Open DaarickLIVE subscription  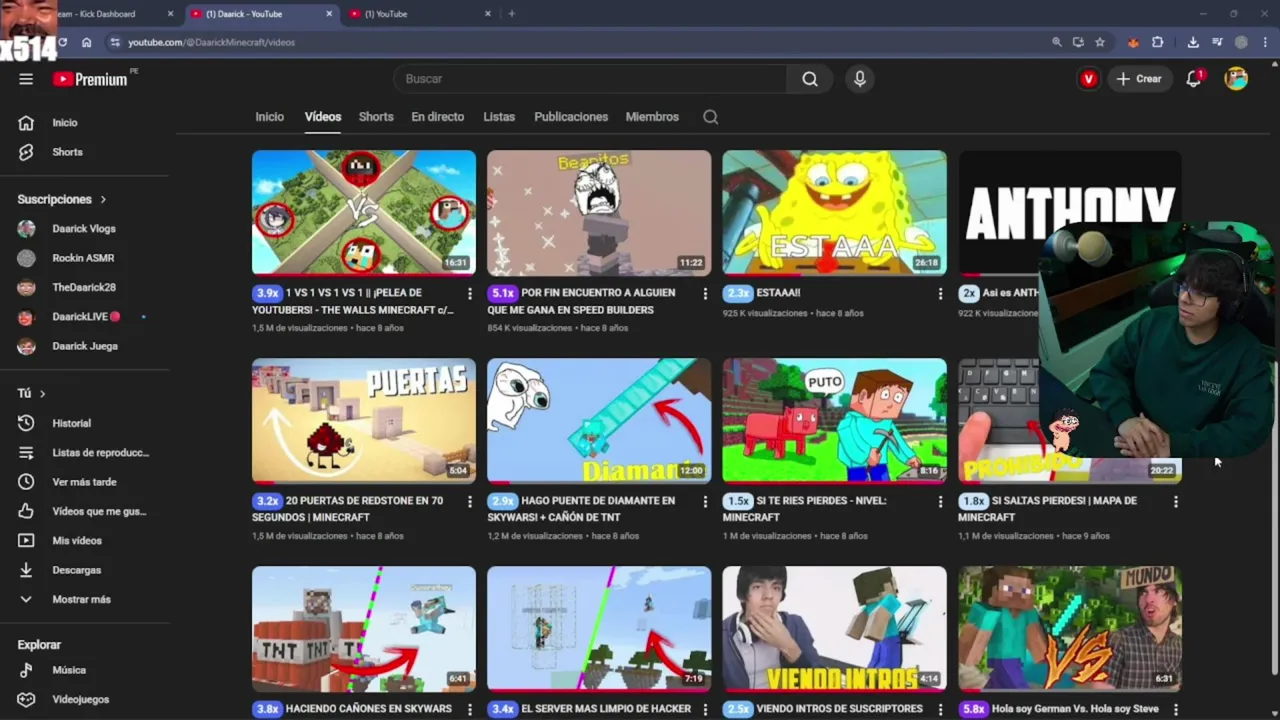[85, 317]
